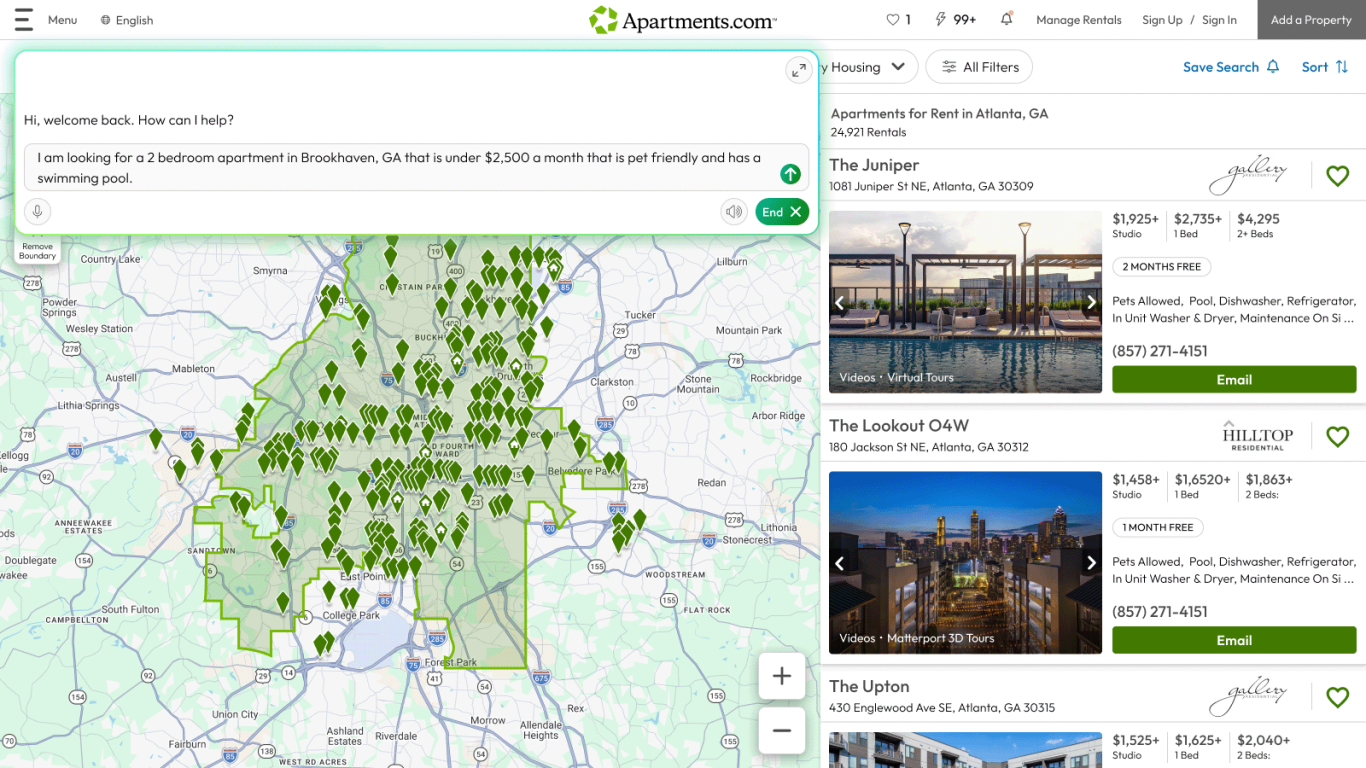
Task: Click the Menu label
Action: coord(62,20)
